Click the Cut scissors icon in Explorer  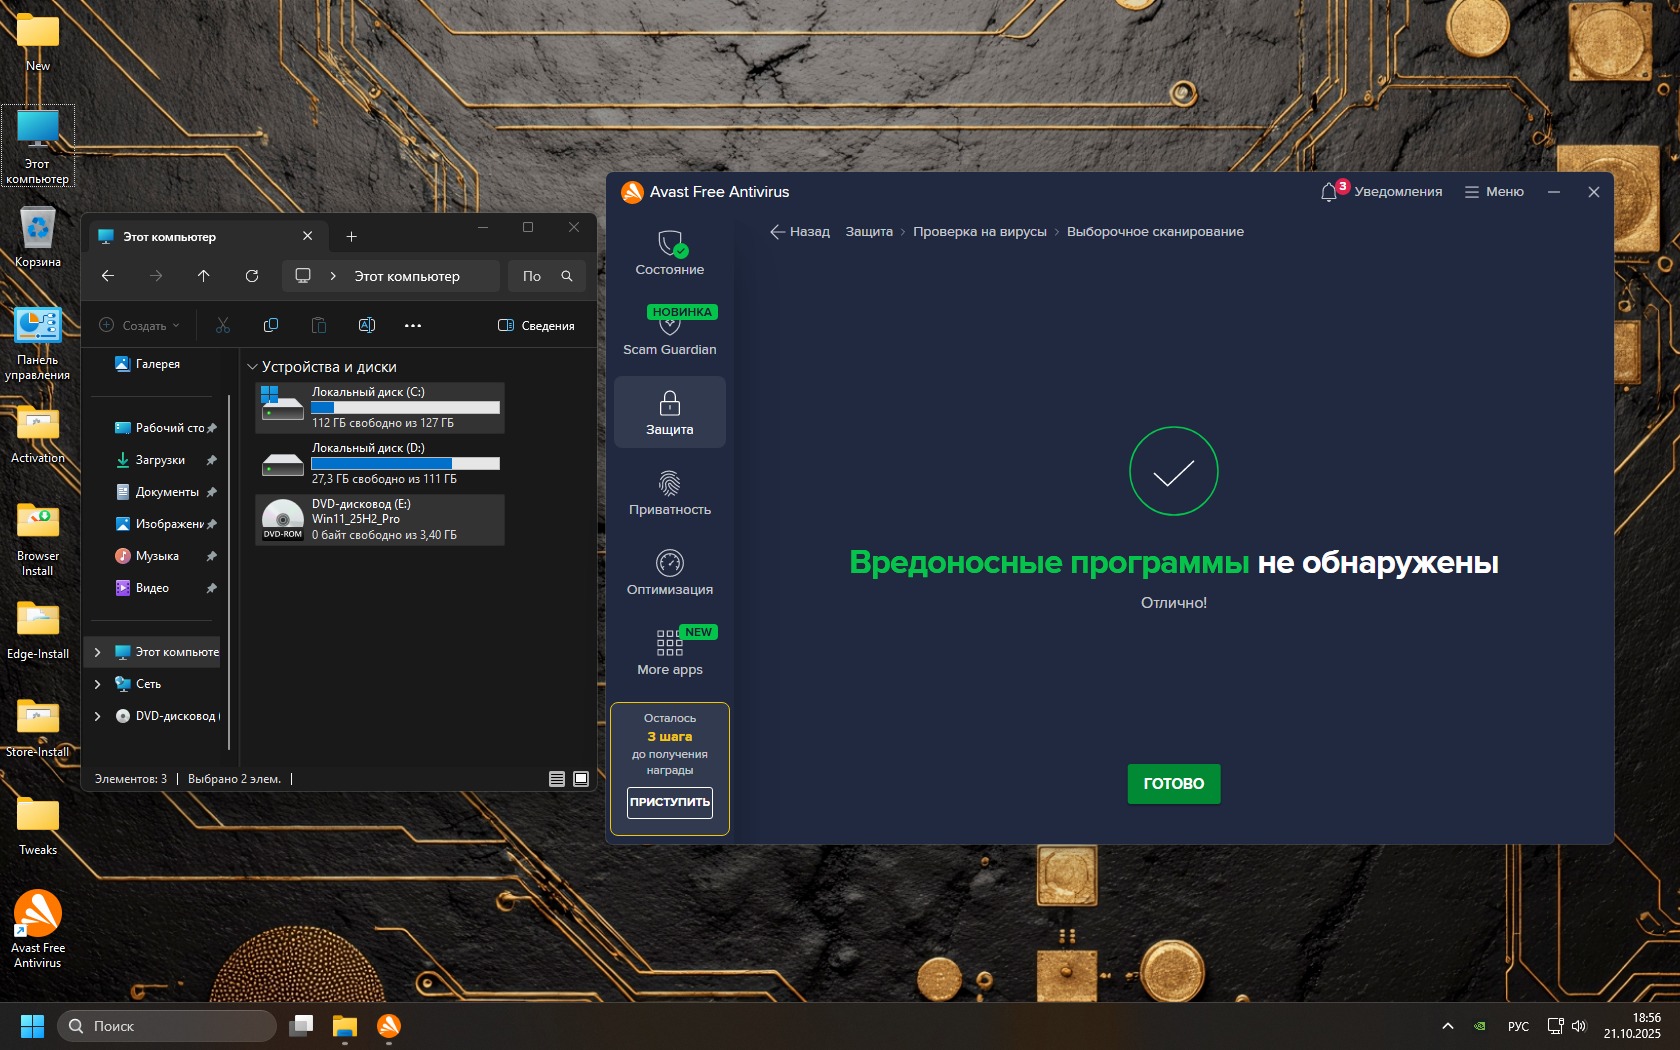[x=223, y=325]
